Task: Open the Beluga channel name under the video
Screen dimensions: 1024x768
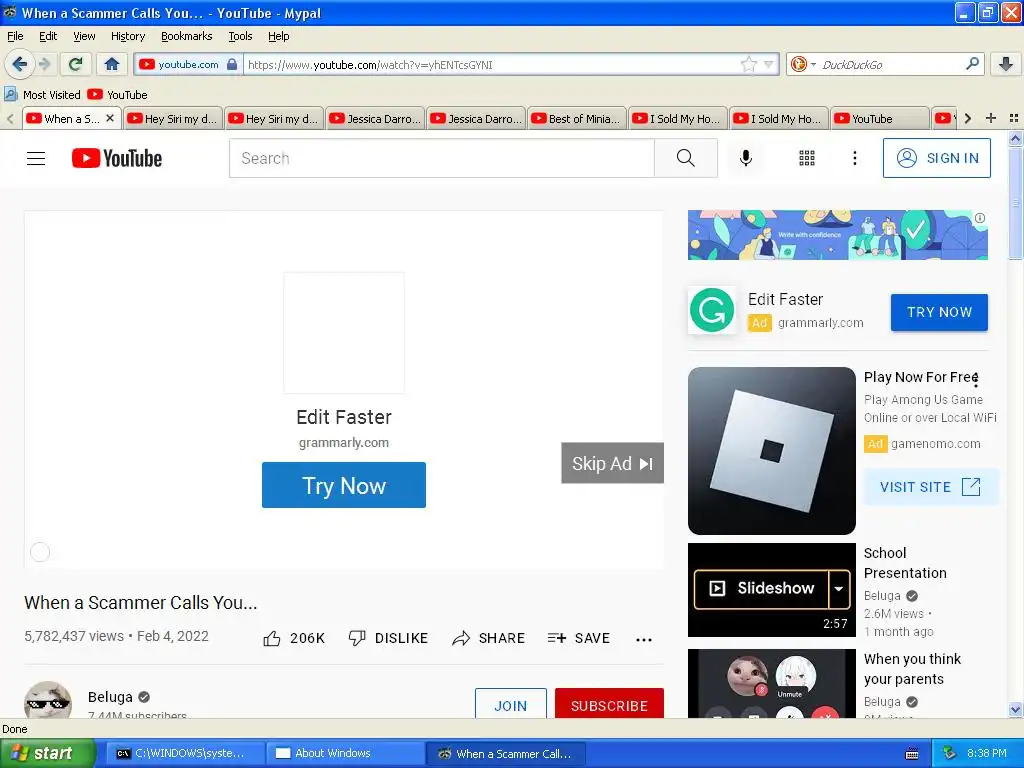Action: click(110, 697)
